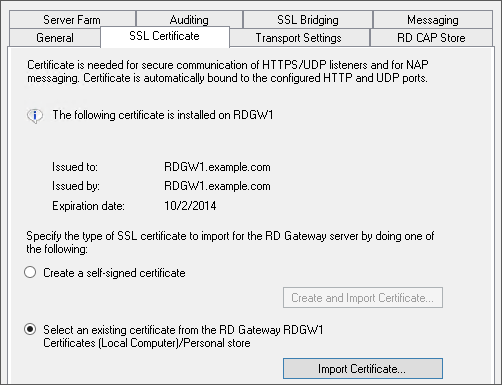Open the SSL Bridging tab
The width and height of the screenshot is (502, 385).
[308, 20]
